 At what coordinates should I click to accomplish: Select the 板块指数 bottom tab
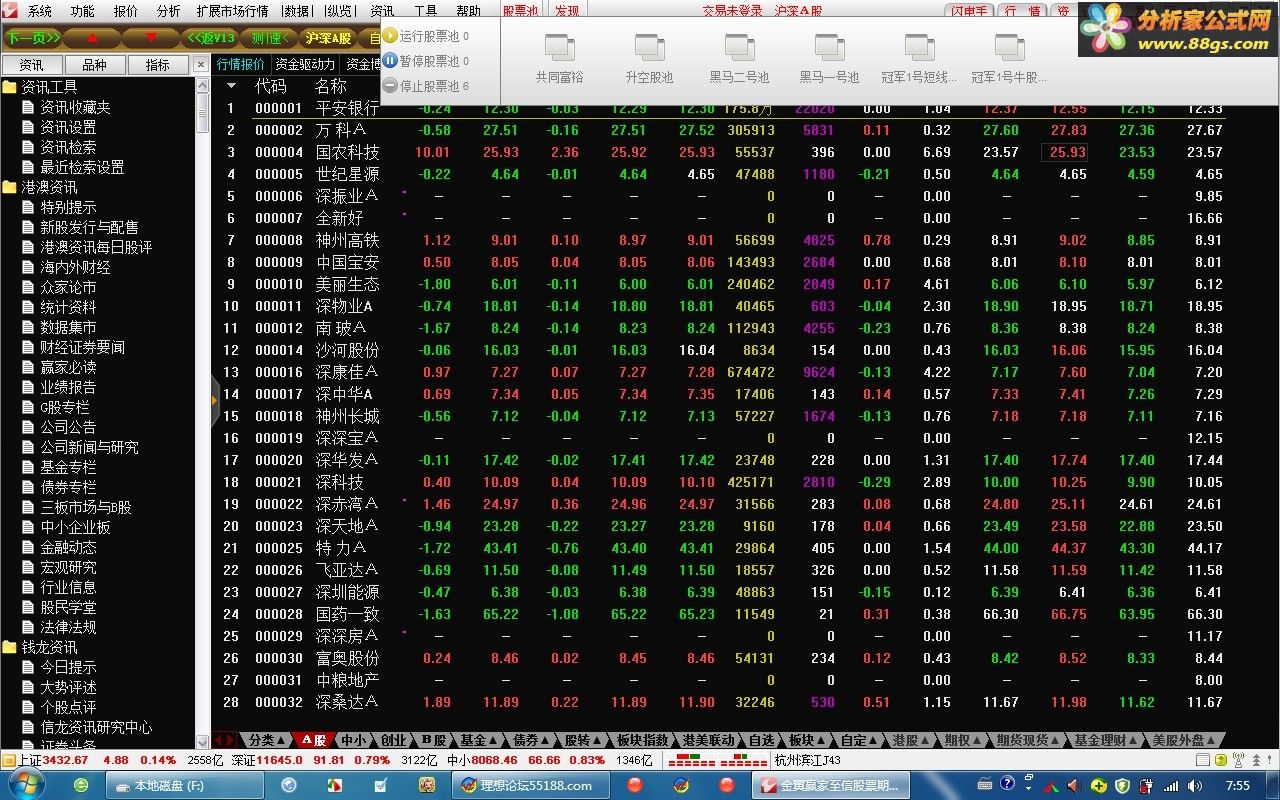(642, 740)
